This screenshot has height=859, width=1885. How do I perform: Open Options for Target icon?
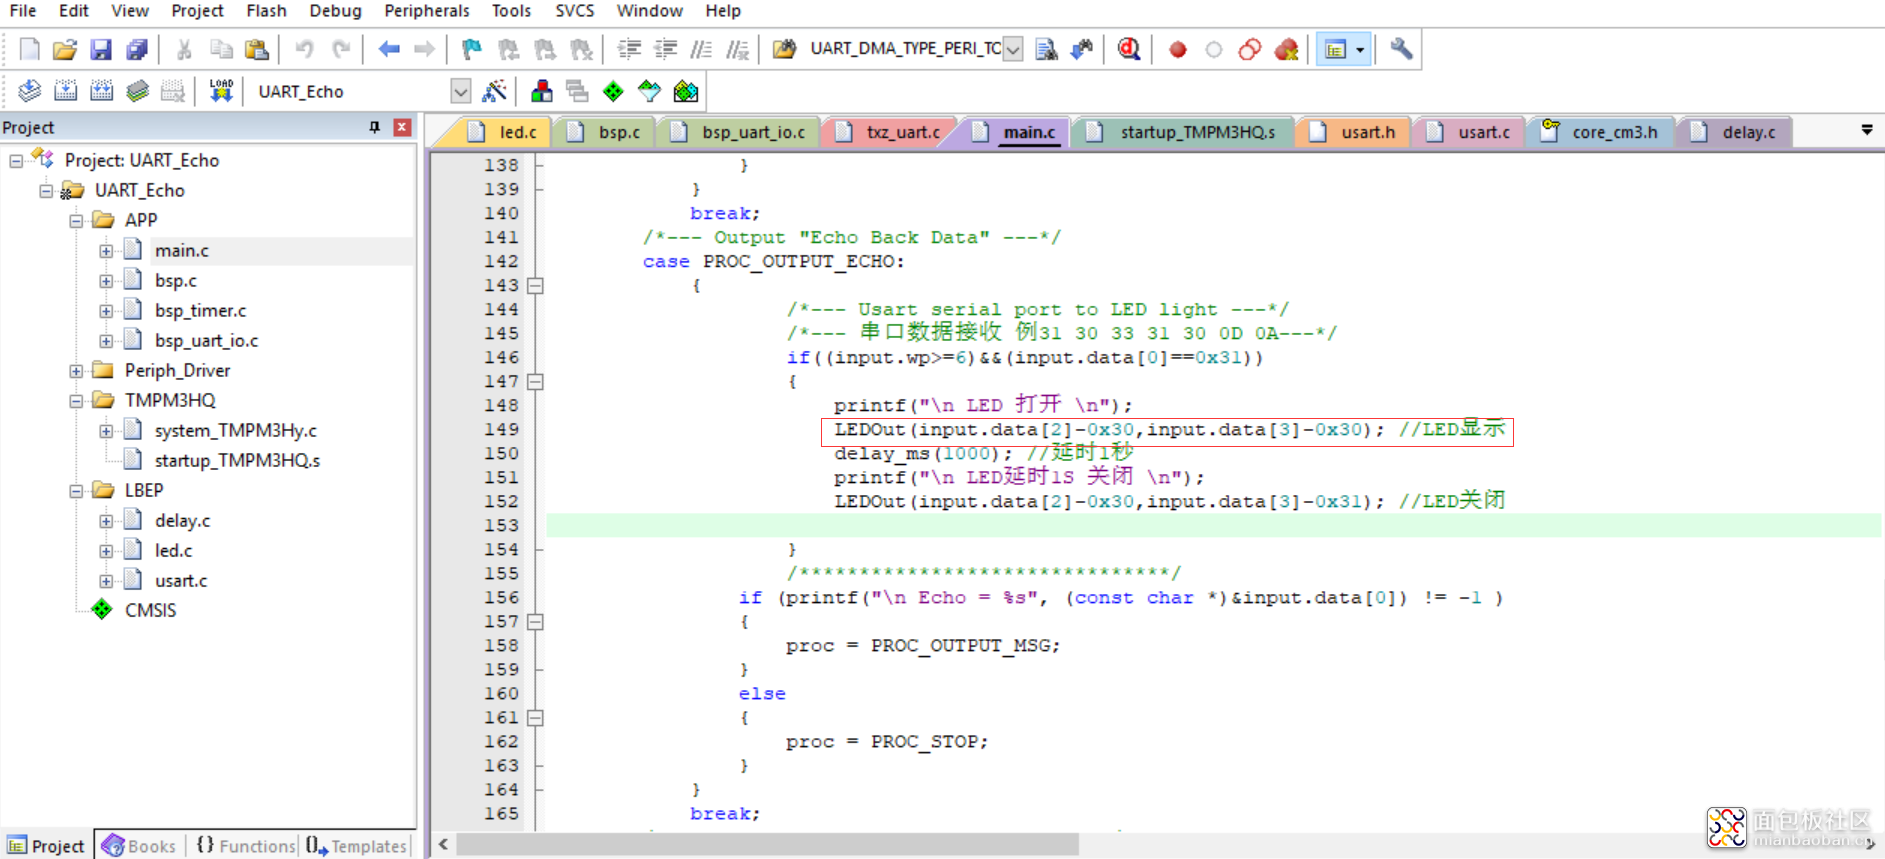point(494,91)
